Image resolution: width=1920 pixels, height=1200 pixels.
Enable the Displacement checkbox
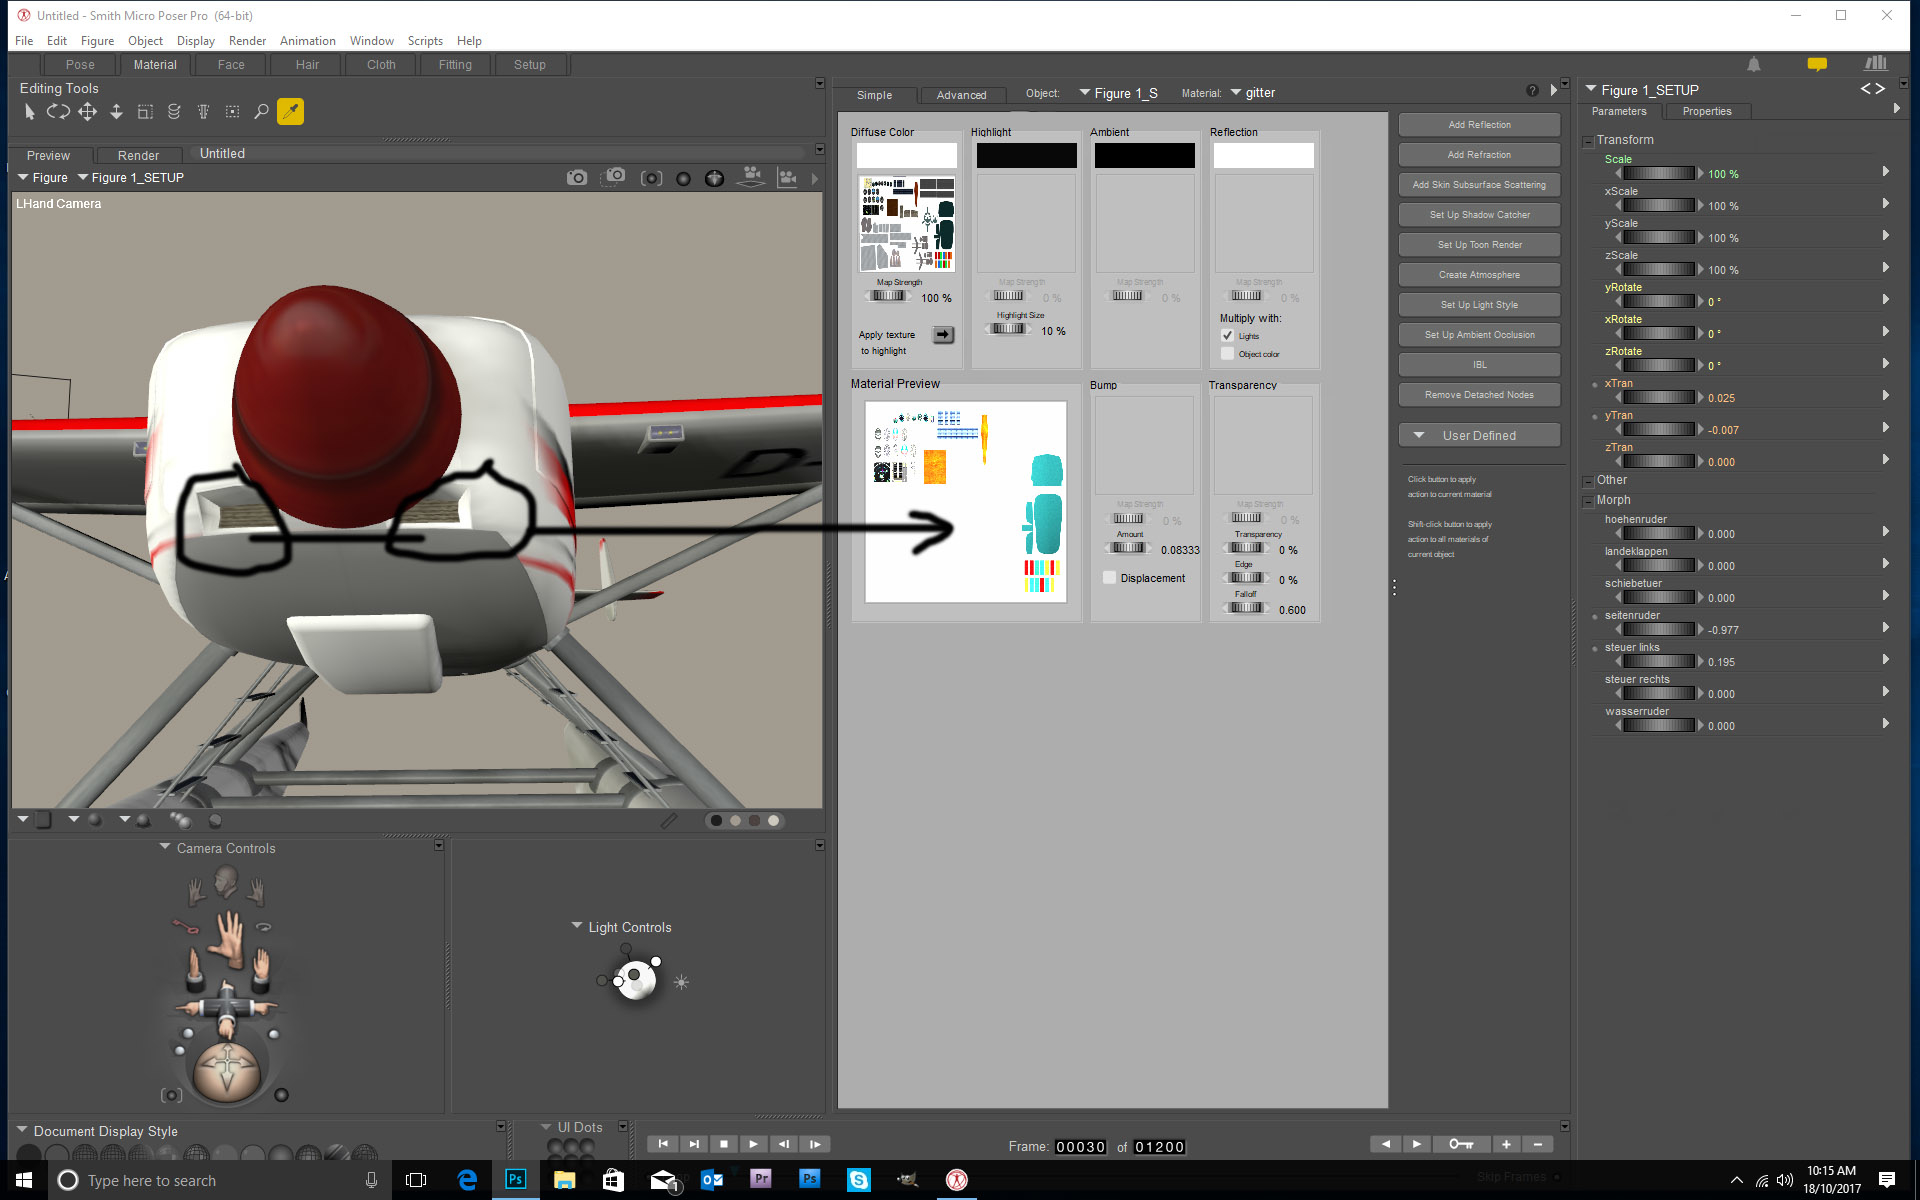[x=1109, y=578]
